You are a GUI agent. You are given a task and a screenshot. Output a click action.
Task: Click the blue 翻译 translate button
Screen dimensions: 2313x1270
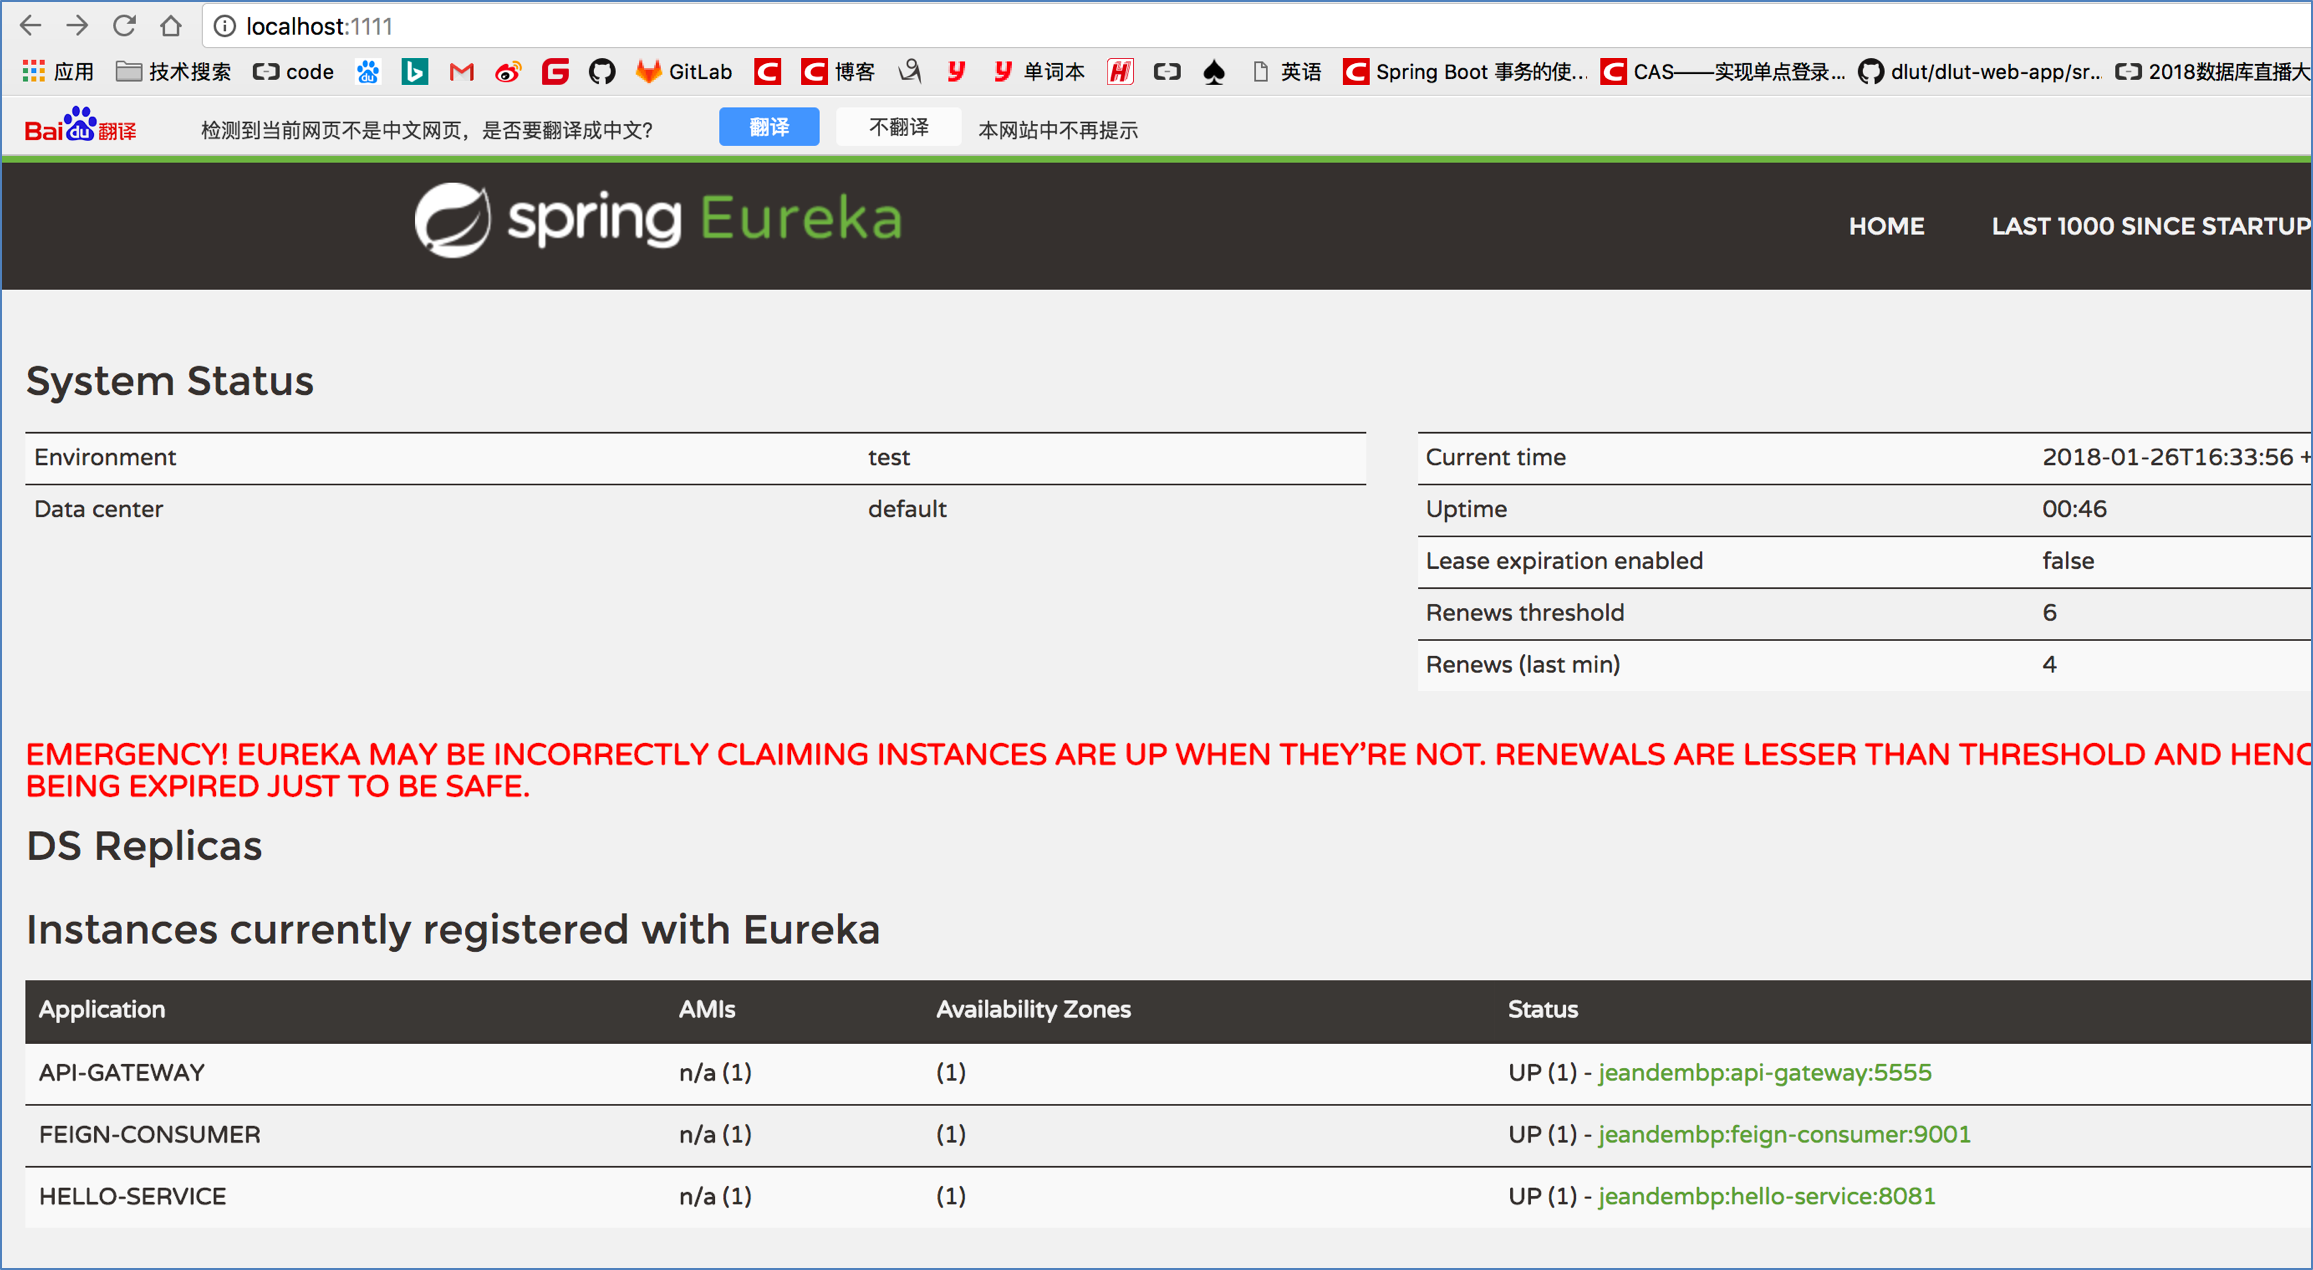point(768,128)
